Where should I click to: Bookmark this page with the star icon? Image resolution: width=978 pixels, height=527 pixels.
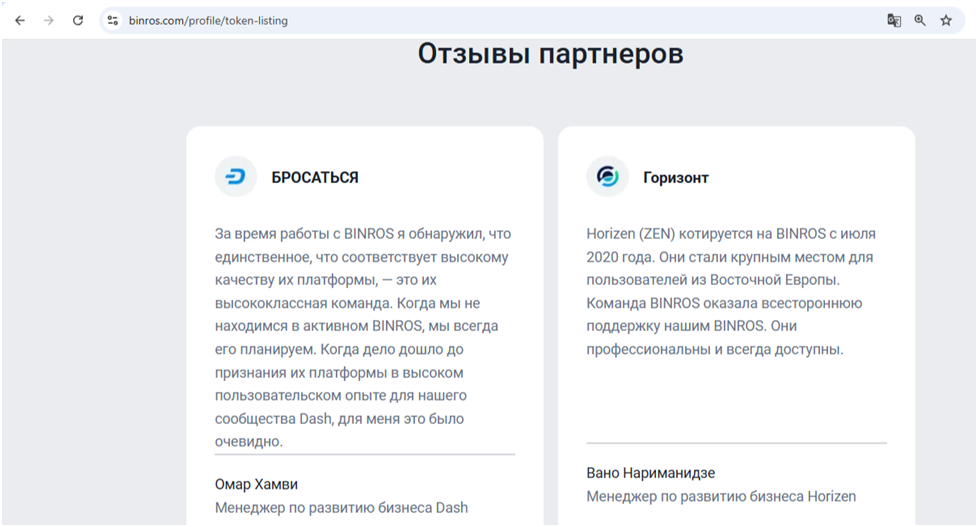click(x=946, y=20)
